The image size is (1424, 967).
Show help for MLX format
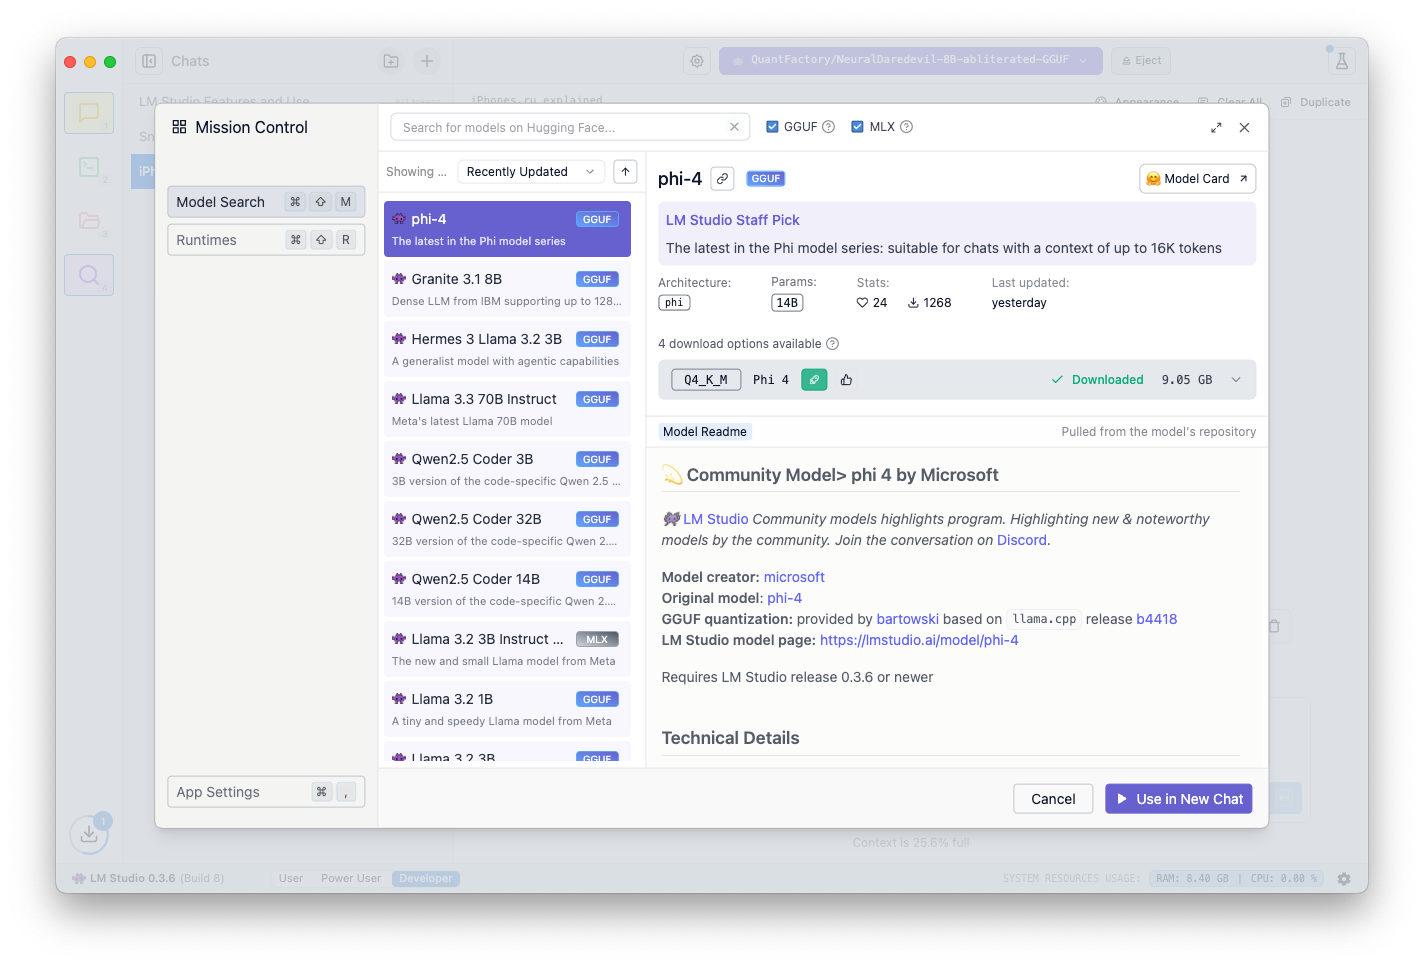(906, 127)
